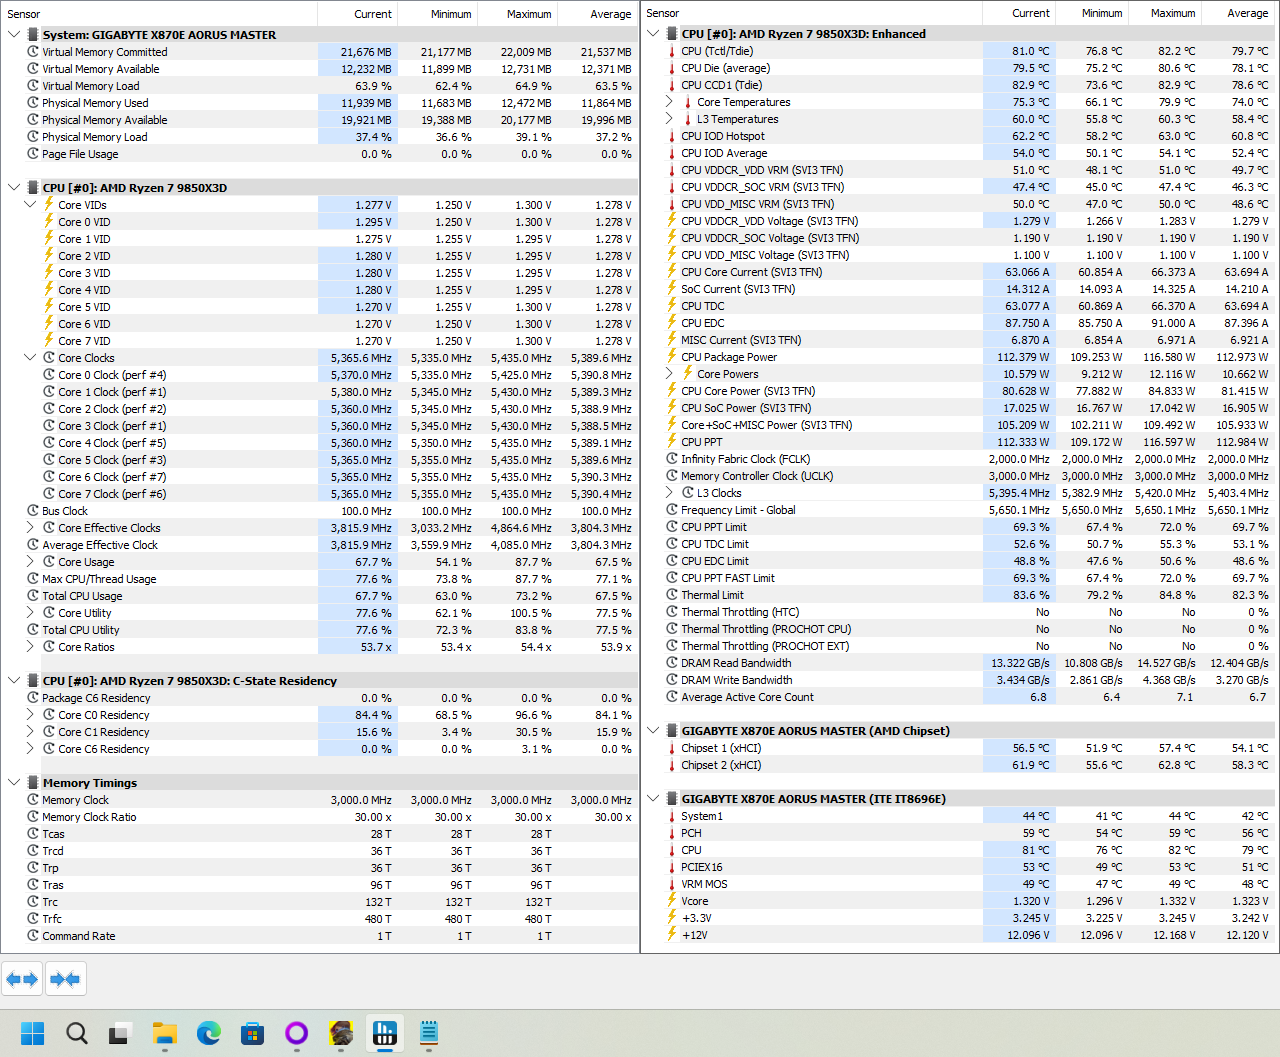Click the icon beside Thermal Limit

coord(672,595)
